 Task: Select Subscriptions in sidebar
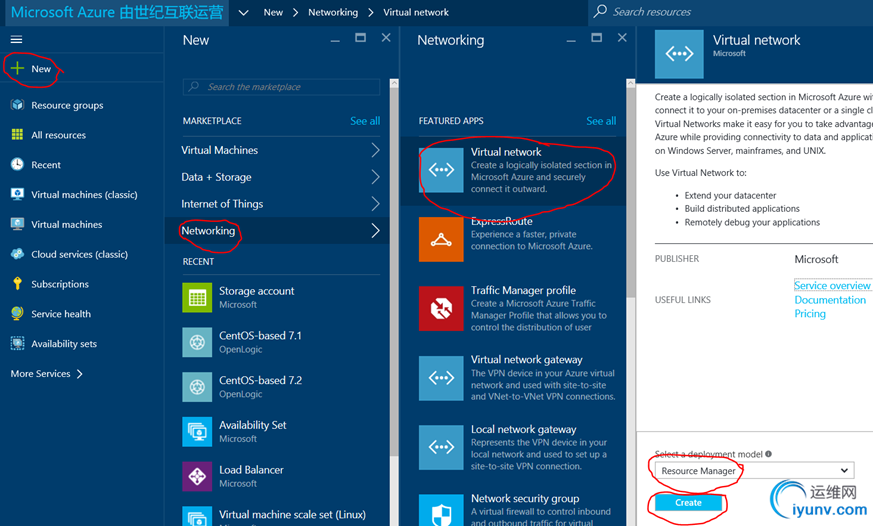[x=60, y=284]
